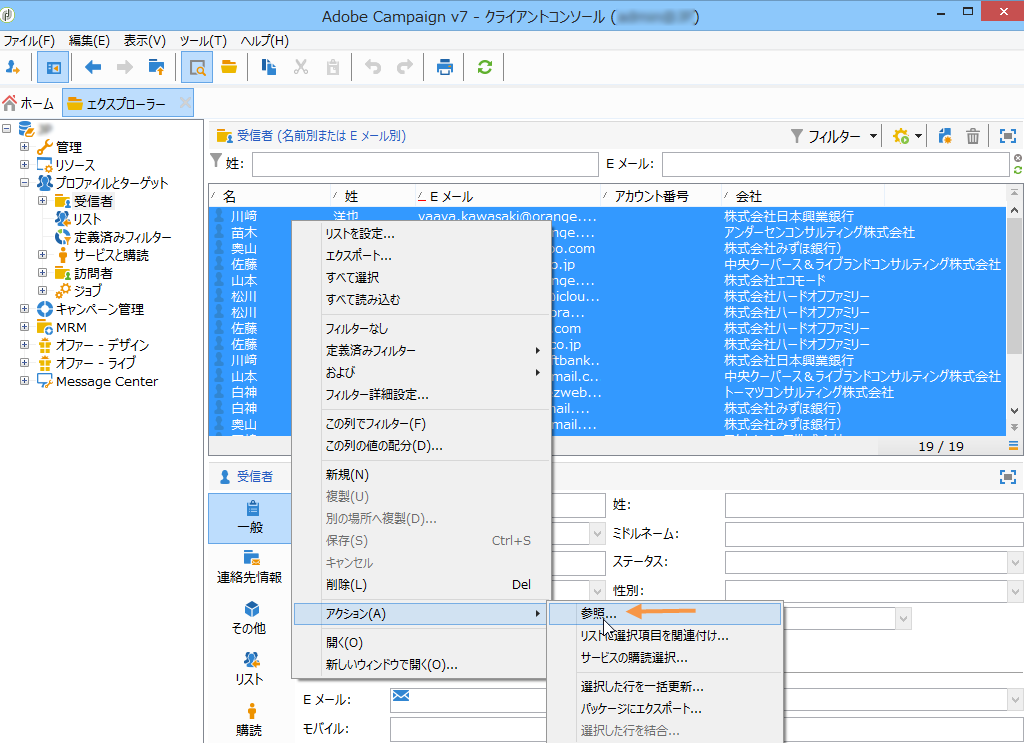Image resolution: width=1035 pixels, height=743 pixels.
Task: Close the エクスプローラー tab
Action: [185, 103]
